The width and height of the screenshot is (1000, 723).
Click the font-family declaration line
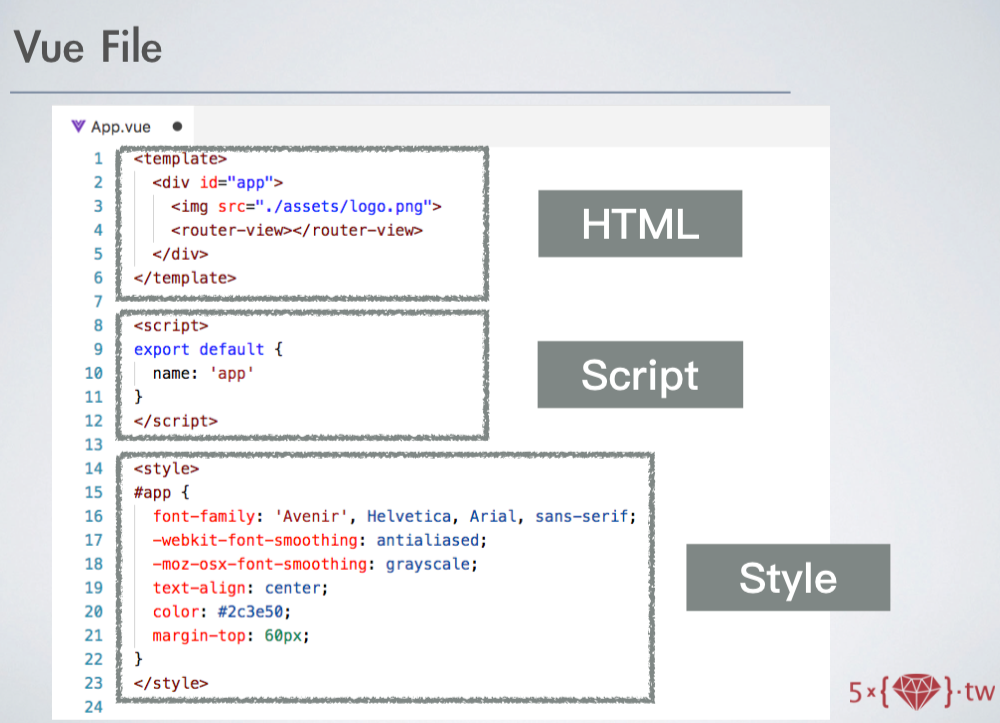pyautogui.click(x=394, y=516)
